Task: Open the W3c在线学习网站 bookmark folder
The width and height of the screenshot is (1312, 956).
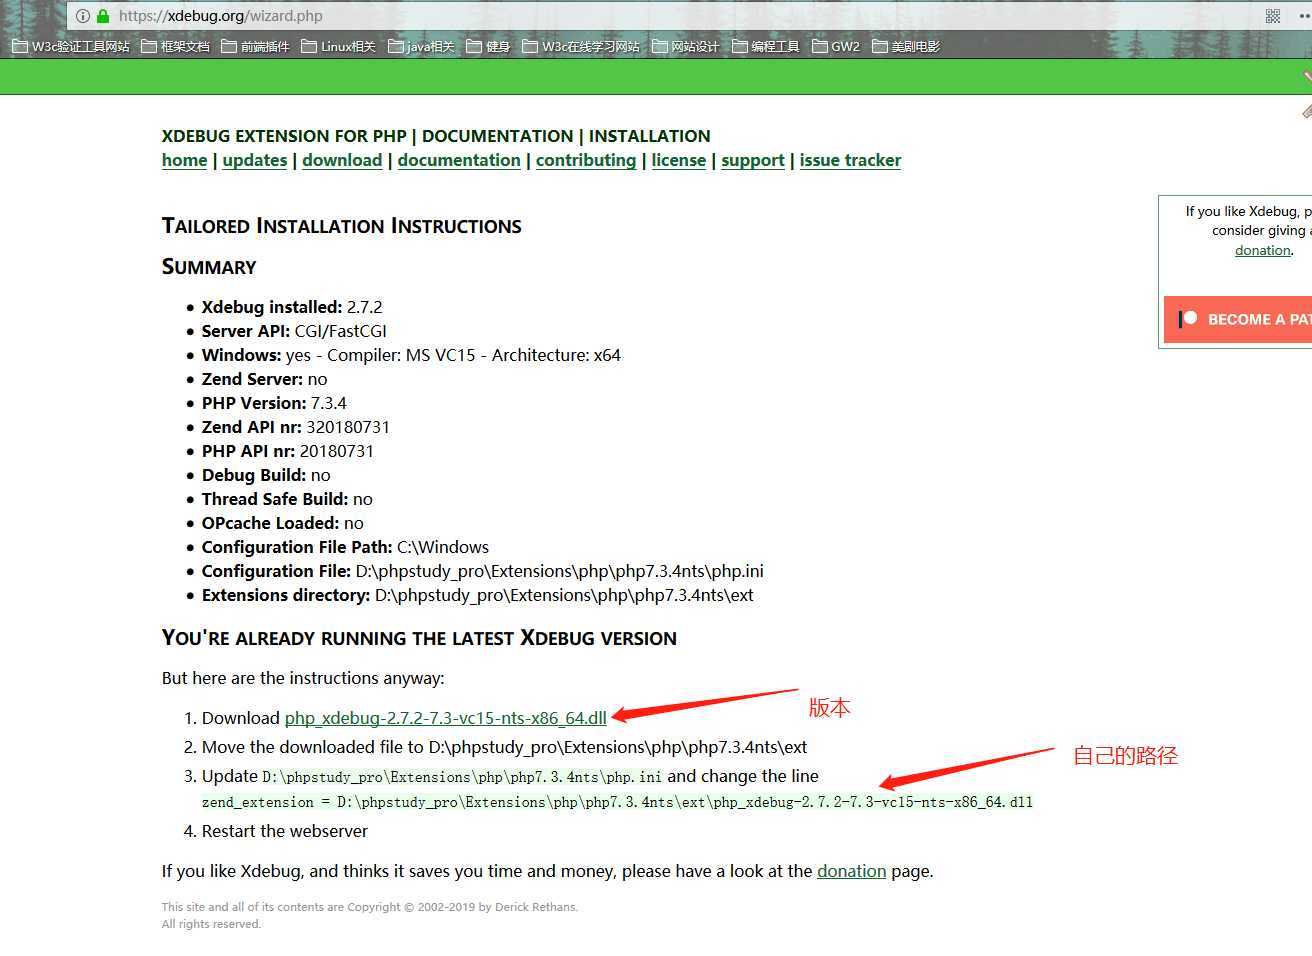Action: point(581,46)
